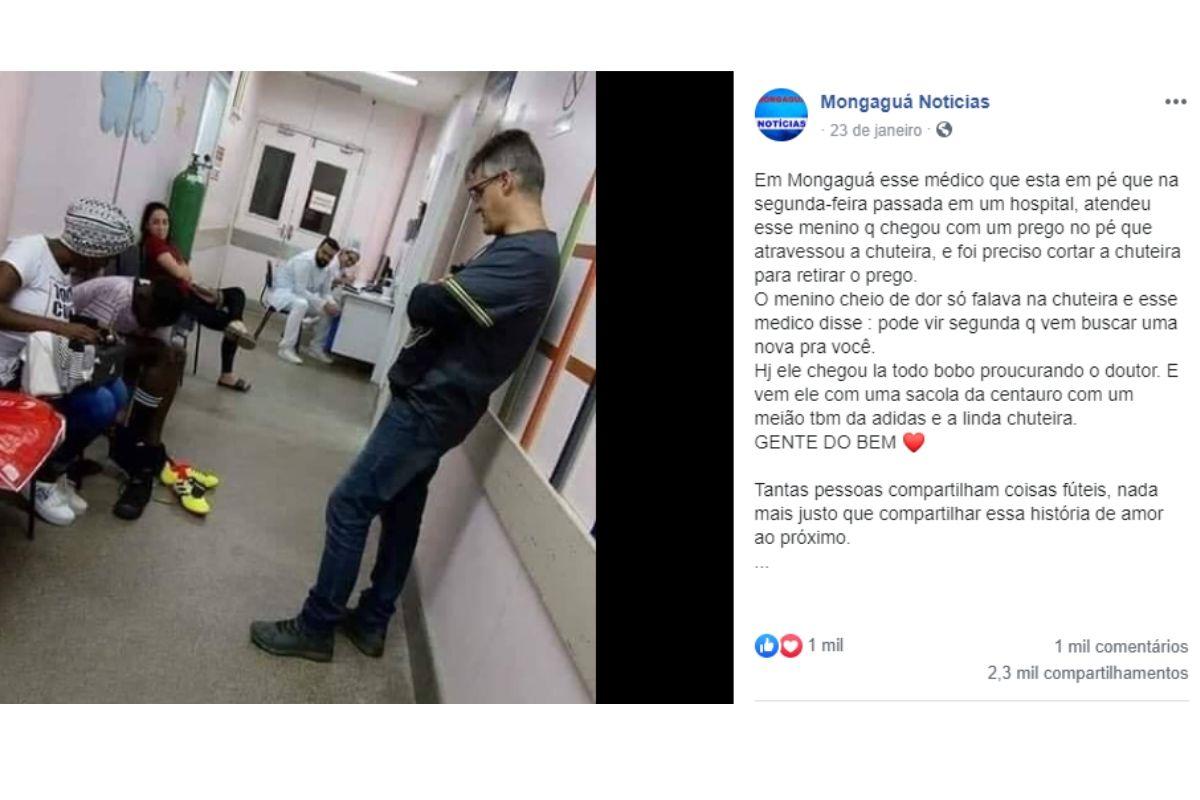The width and height of the screenshot is (1200, 800).
Task: Open the Mongaguá Noticias page link
Action: point(905,102)
